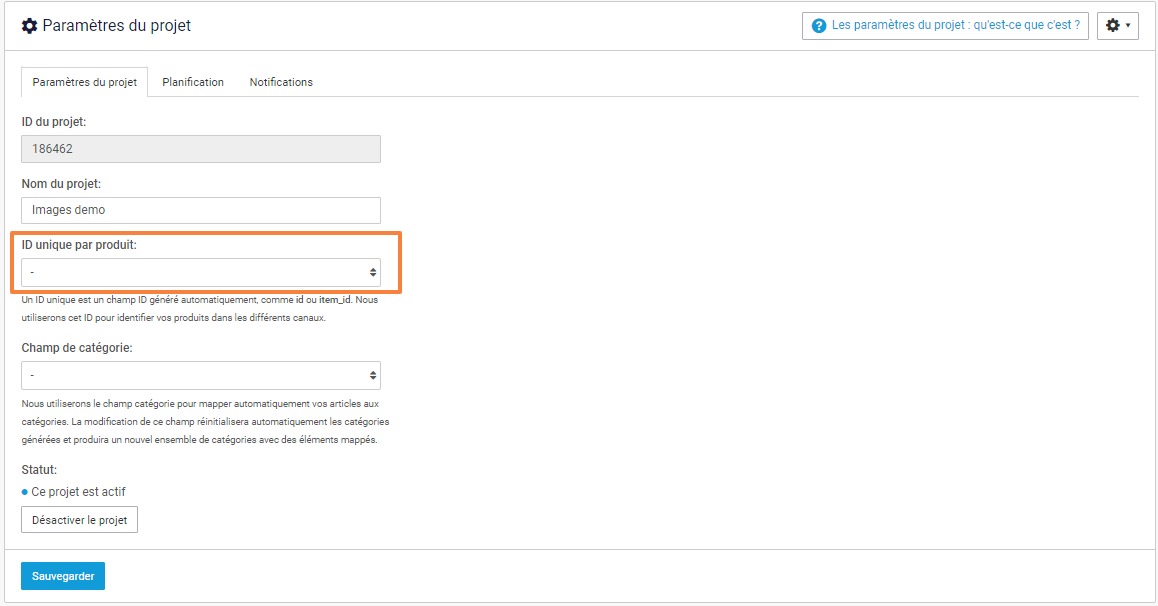Switch to the Planification tab
Image resolution: width=1158 pixels, height=606 pixels.
193,82
